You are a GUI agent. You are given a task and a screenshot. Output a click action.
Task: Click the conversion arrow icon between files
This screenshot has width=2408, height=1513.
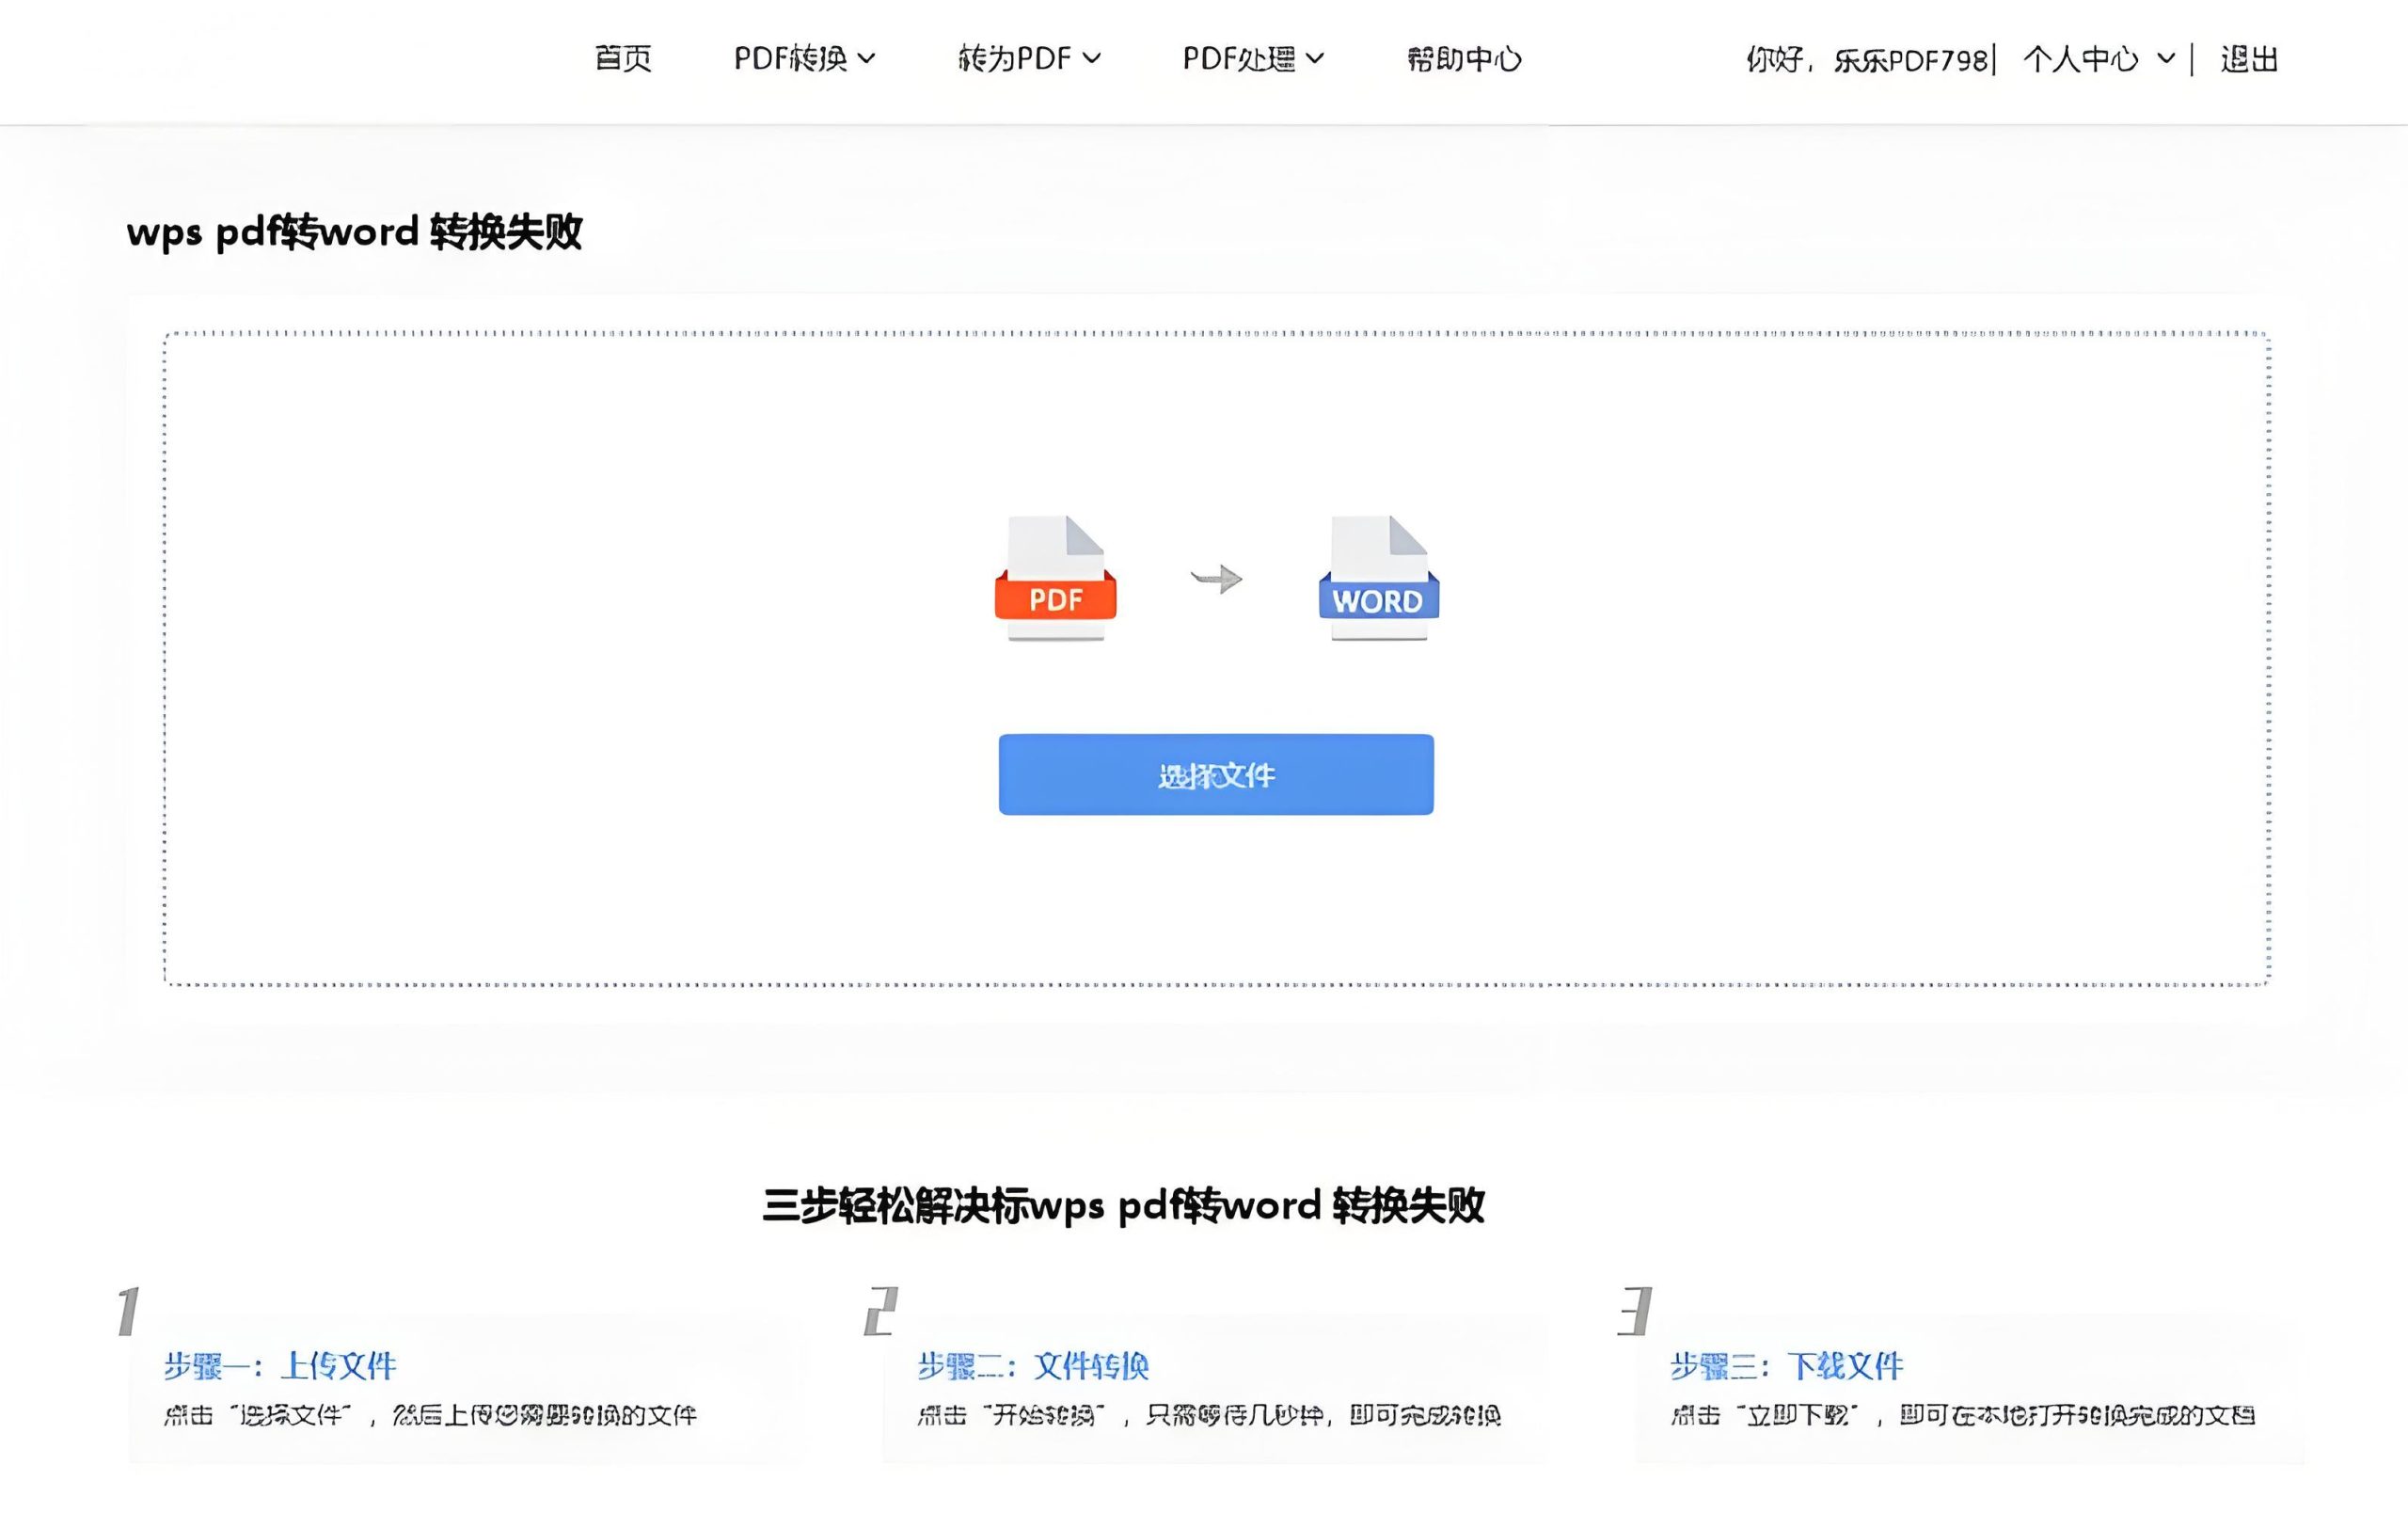point(1217,579)
